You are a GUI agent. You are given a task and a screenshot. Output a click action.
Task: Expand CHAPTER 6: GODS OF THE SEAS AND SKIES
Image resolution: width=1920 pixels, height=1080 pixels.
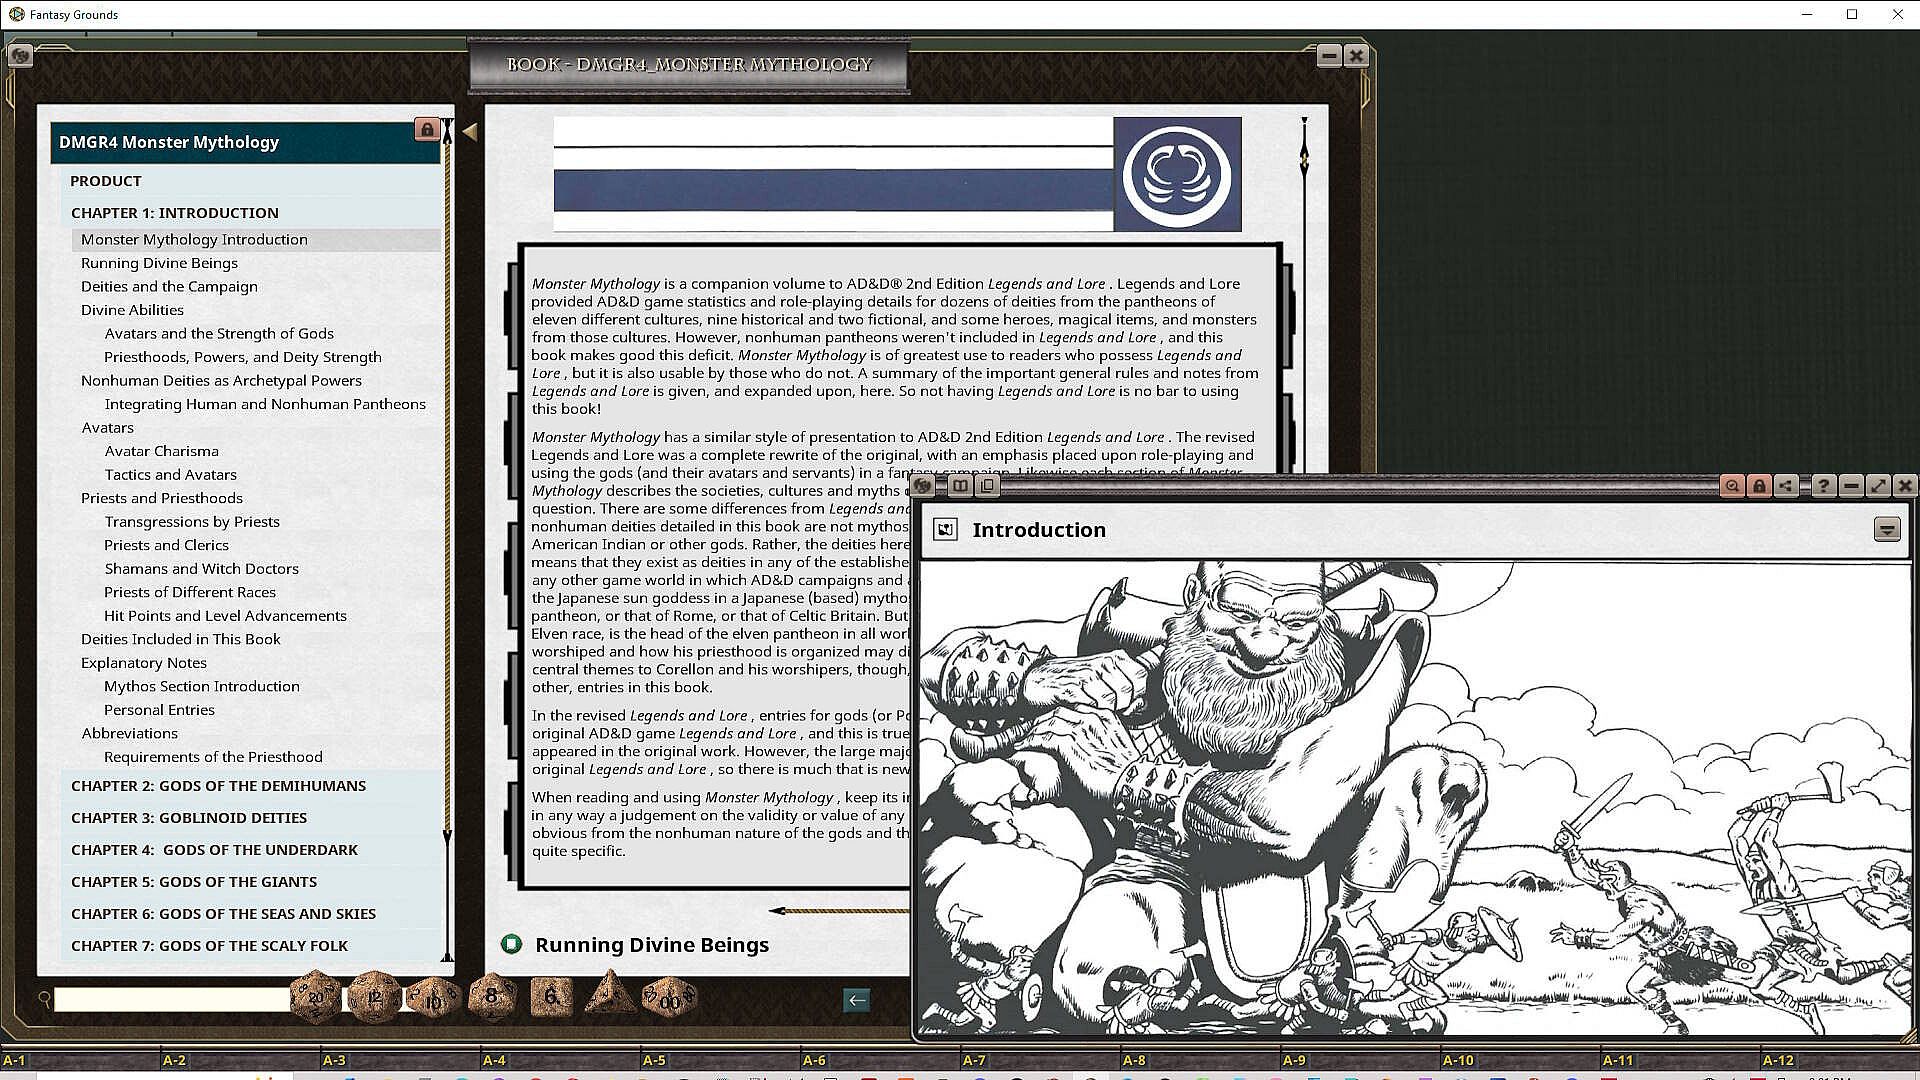pyautogui.click(x=250, y=914)
